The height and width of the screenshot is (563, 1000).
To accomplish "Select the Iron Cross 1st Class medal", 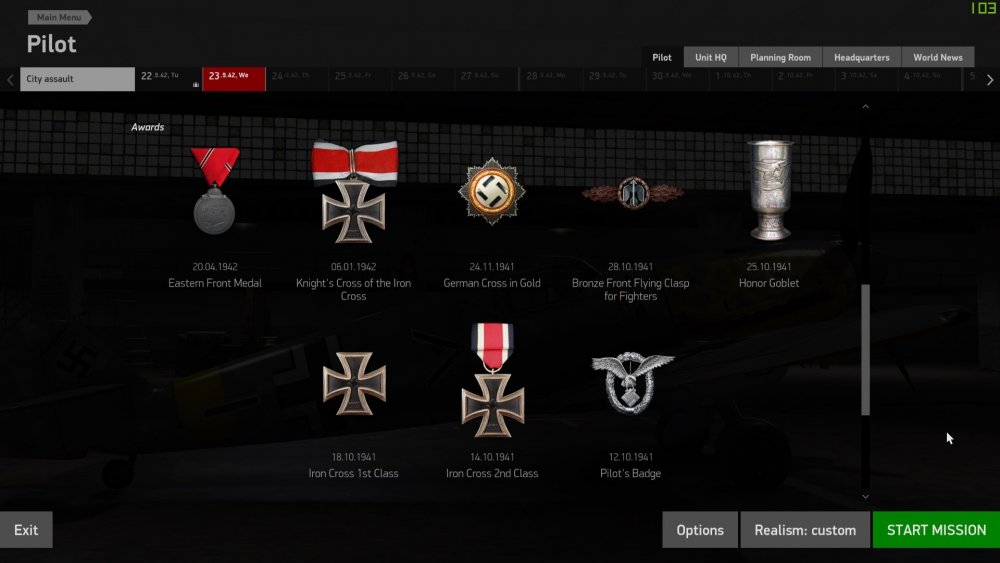I will tap(354, 383).
